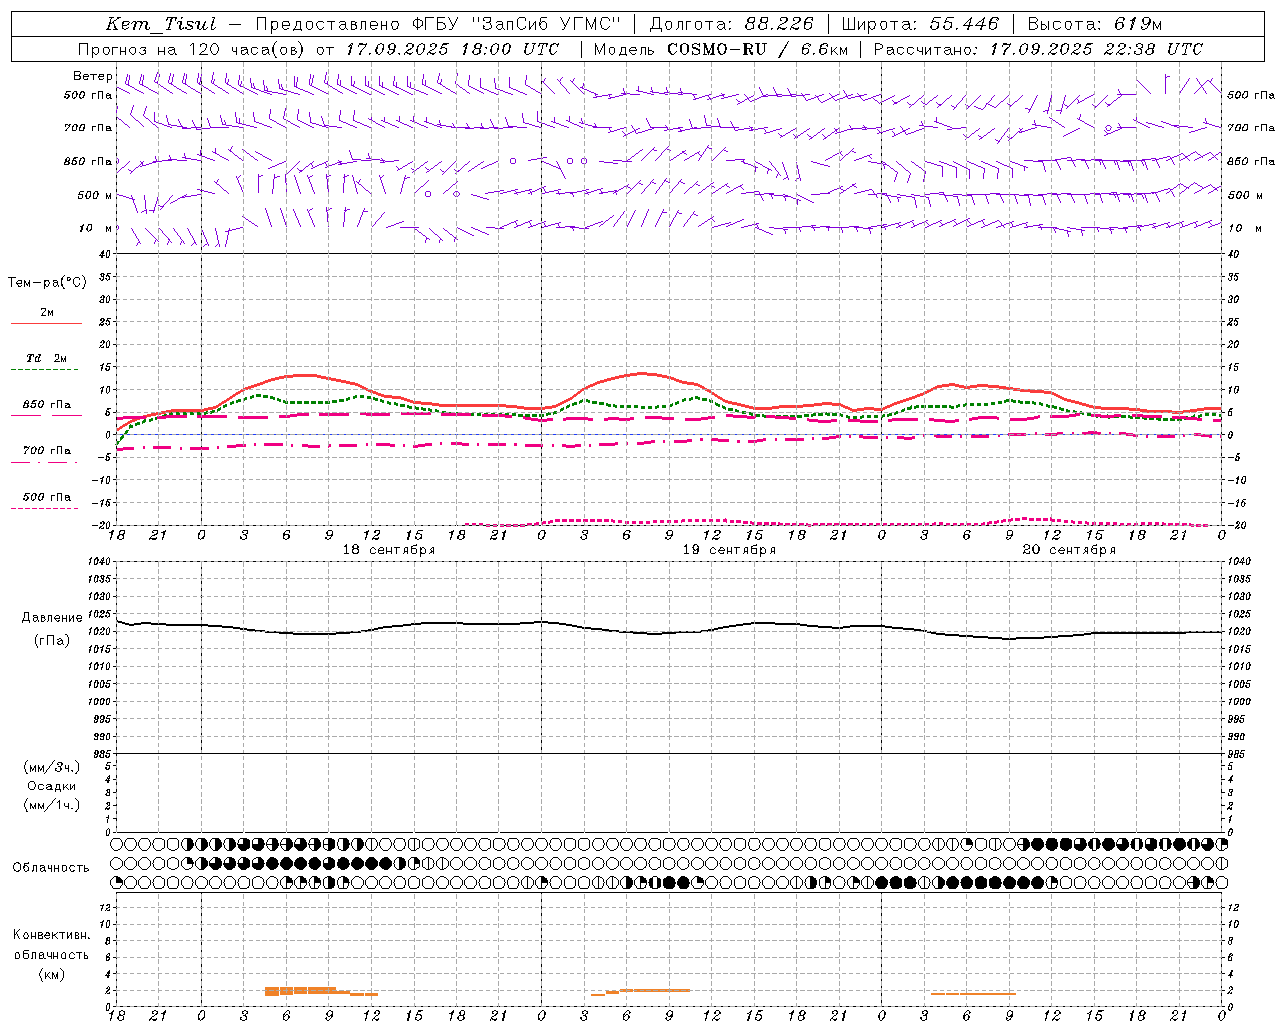1280x1024 pixels.
Task: Click the (мм/3ч.) precipitation unit label
Action: pos(52,767)
